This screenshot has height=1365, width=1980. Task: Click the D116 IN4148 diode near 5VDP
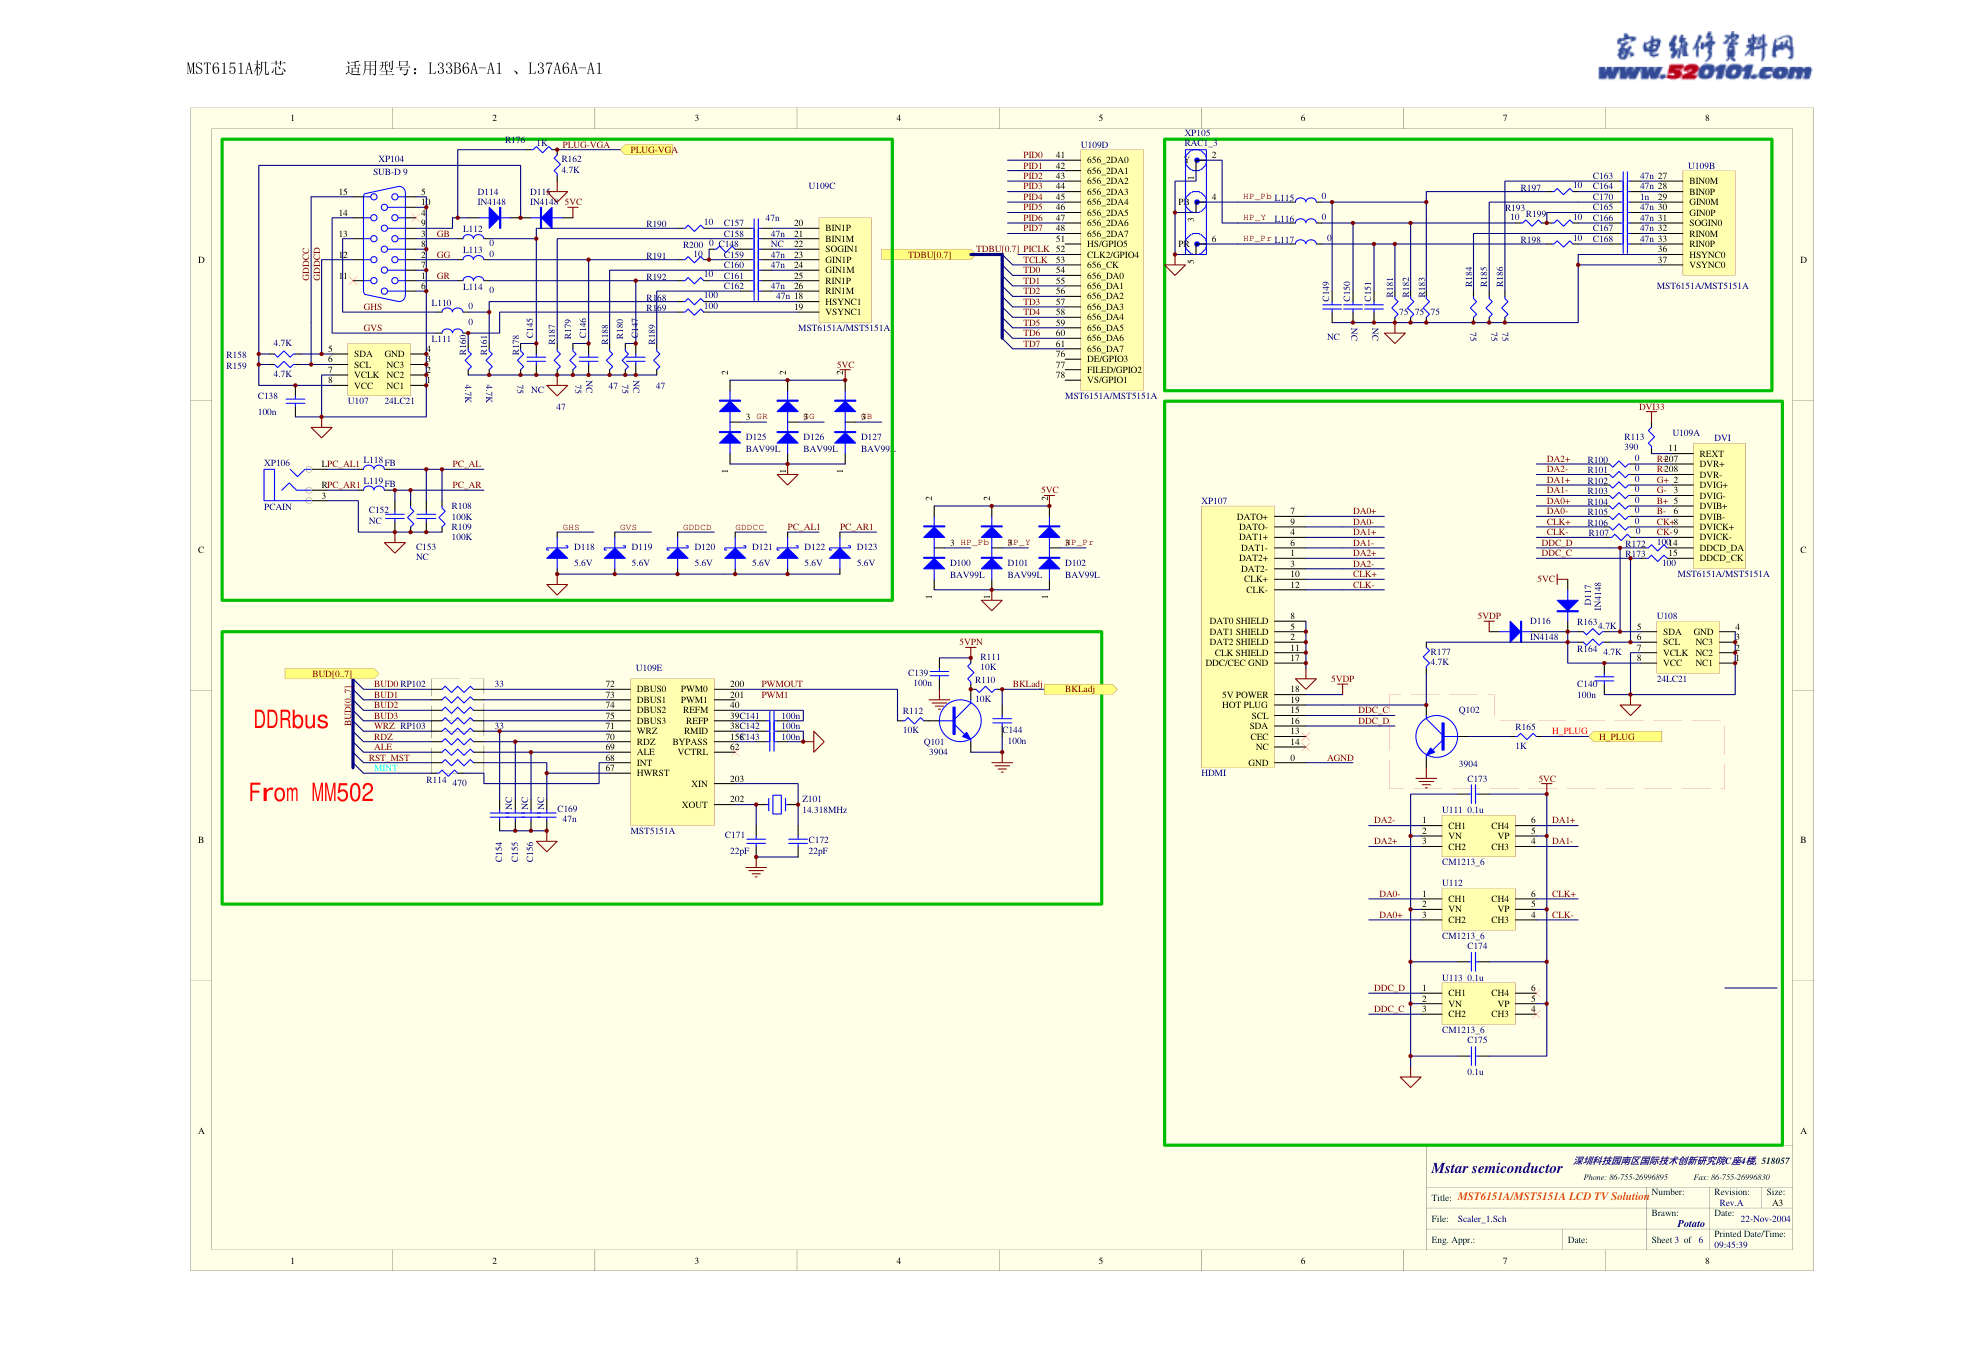[x=1515, y=631]
